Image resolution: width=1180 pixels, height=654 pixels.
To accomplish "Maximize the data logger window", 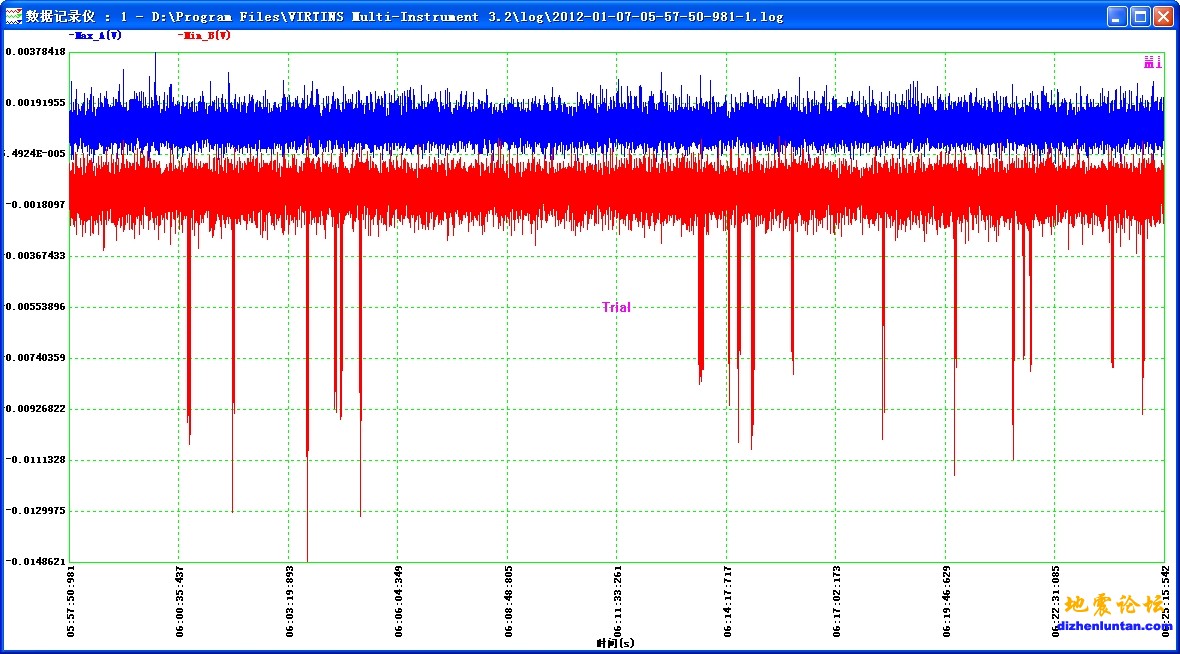I will (1140, 17).
